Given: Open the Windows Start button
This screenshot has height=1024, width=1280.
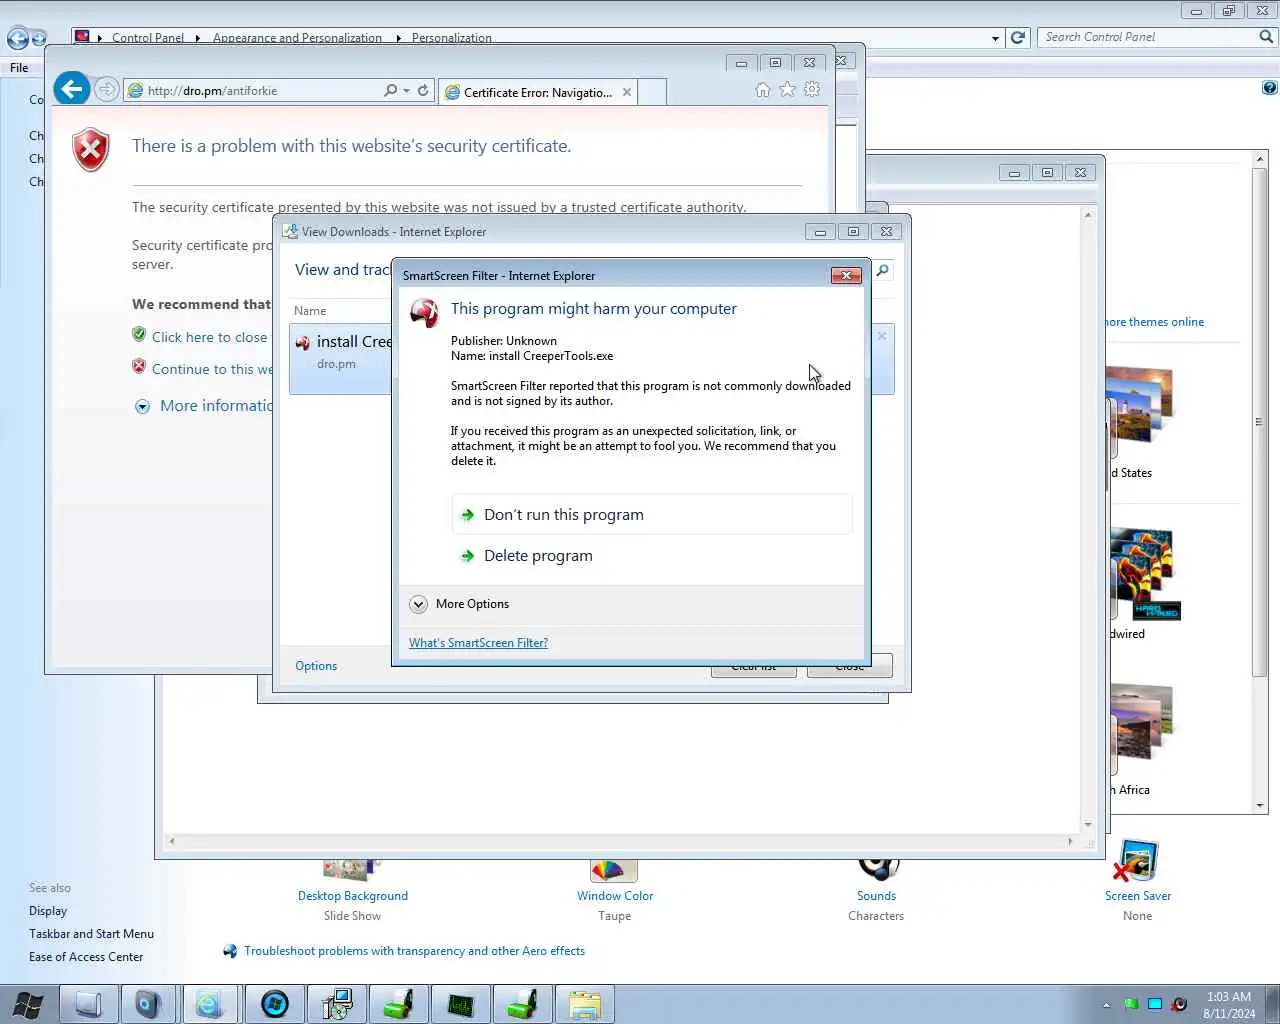Looking at the screenshot, I should [27, 1004].
